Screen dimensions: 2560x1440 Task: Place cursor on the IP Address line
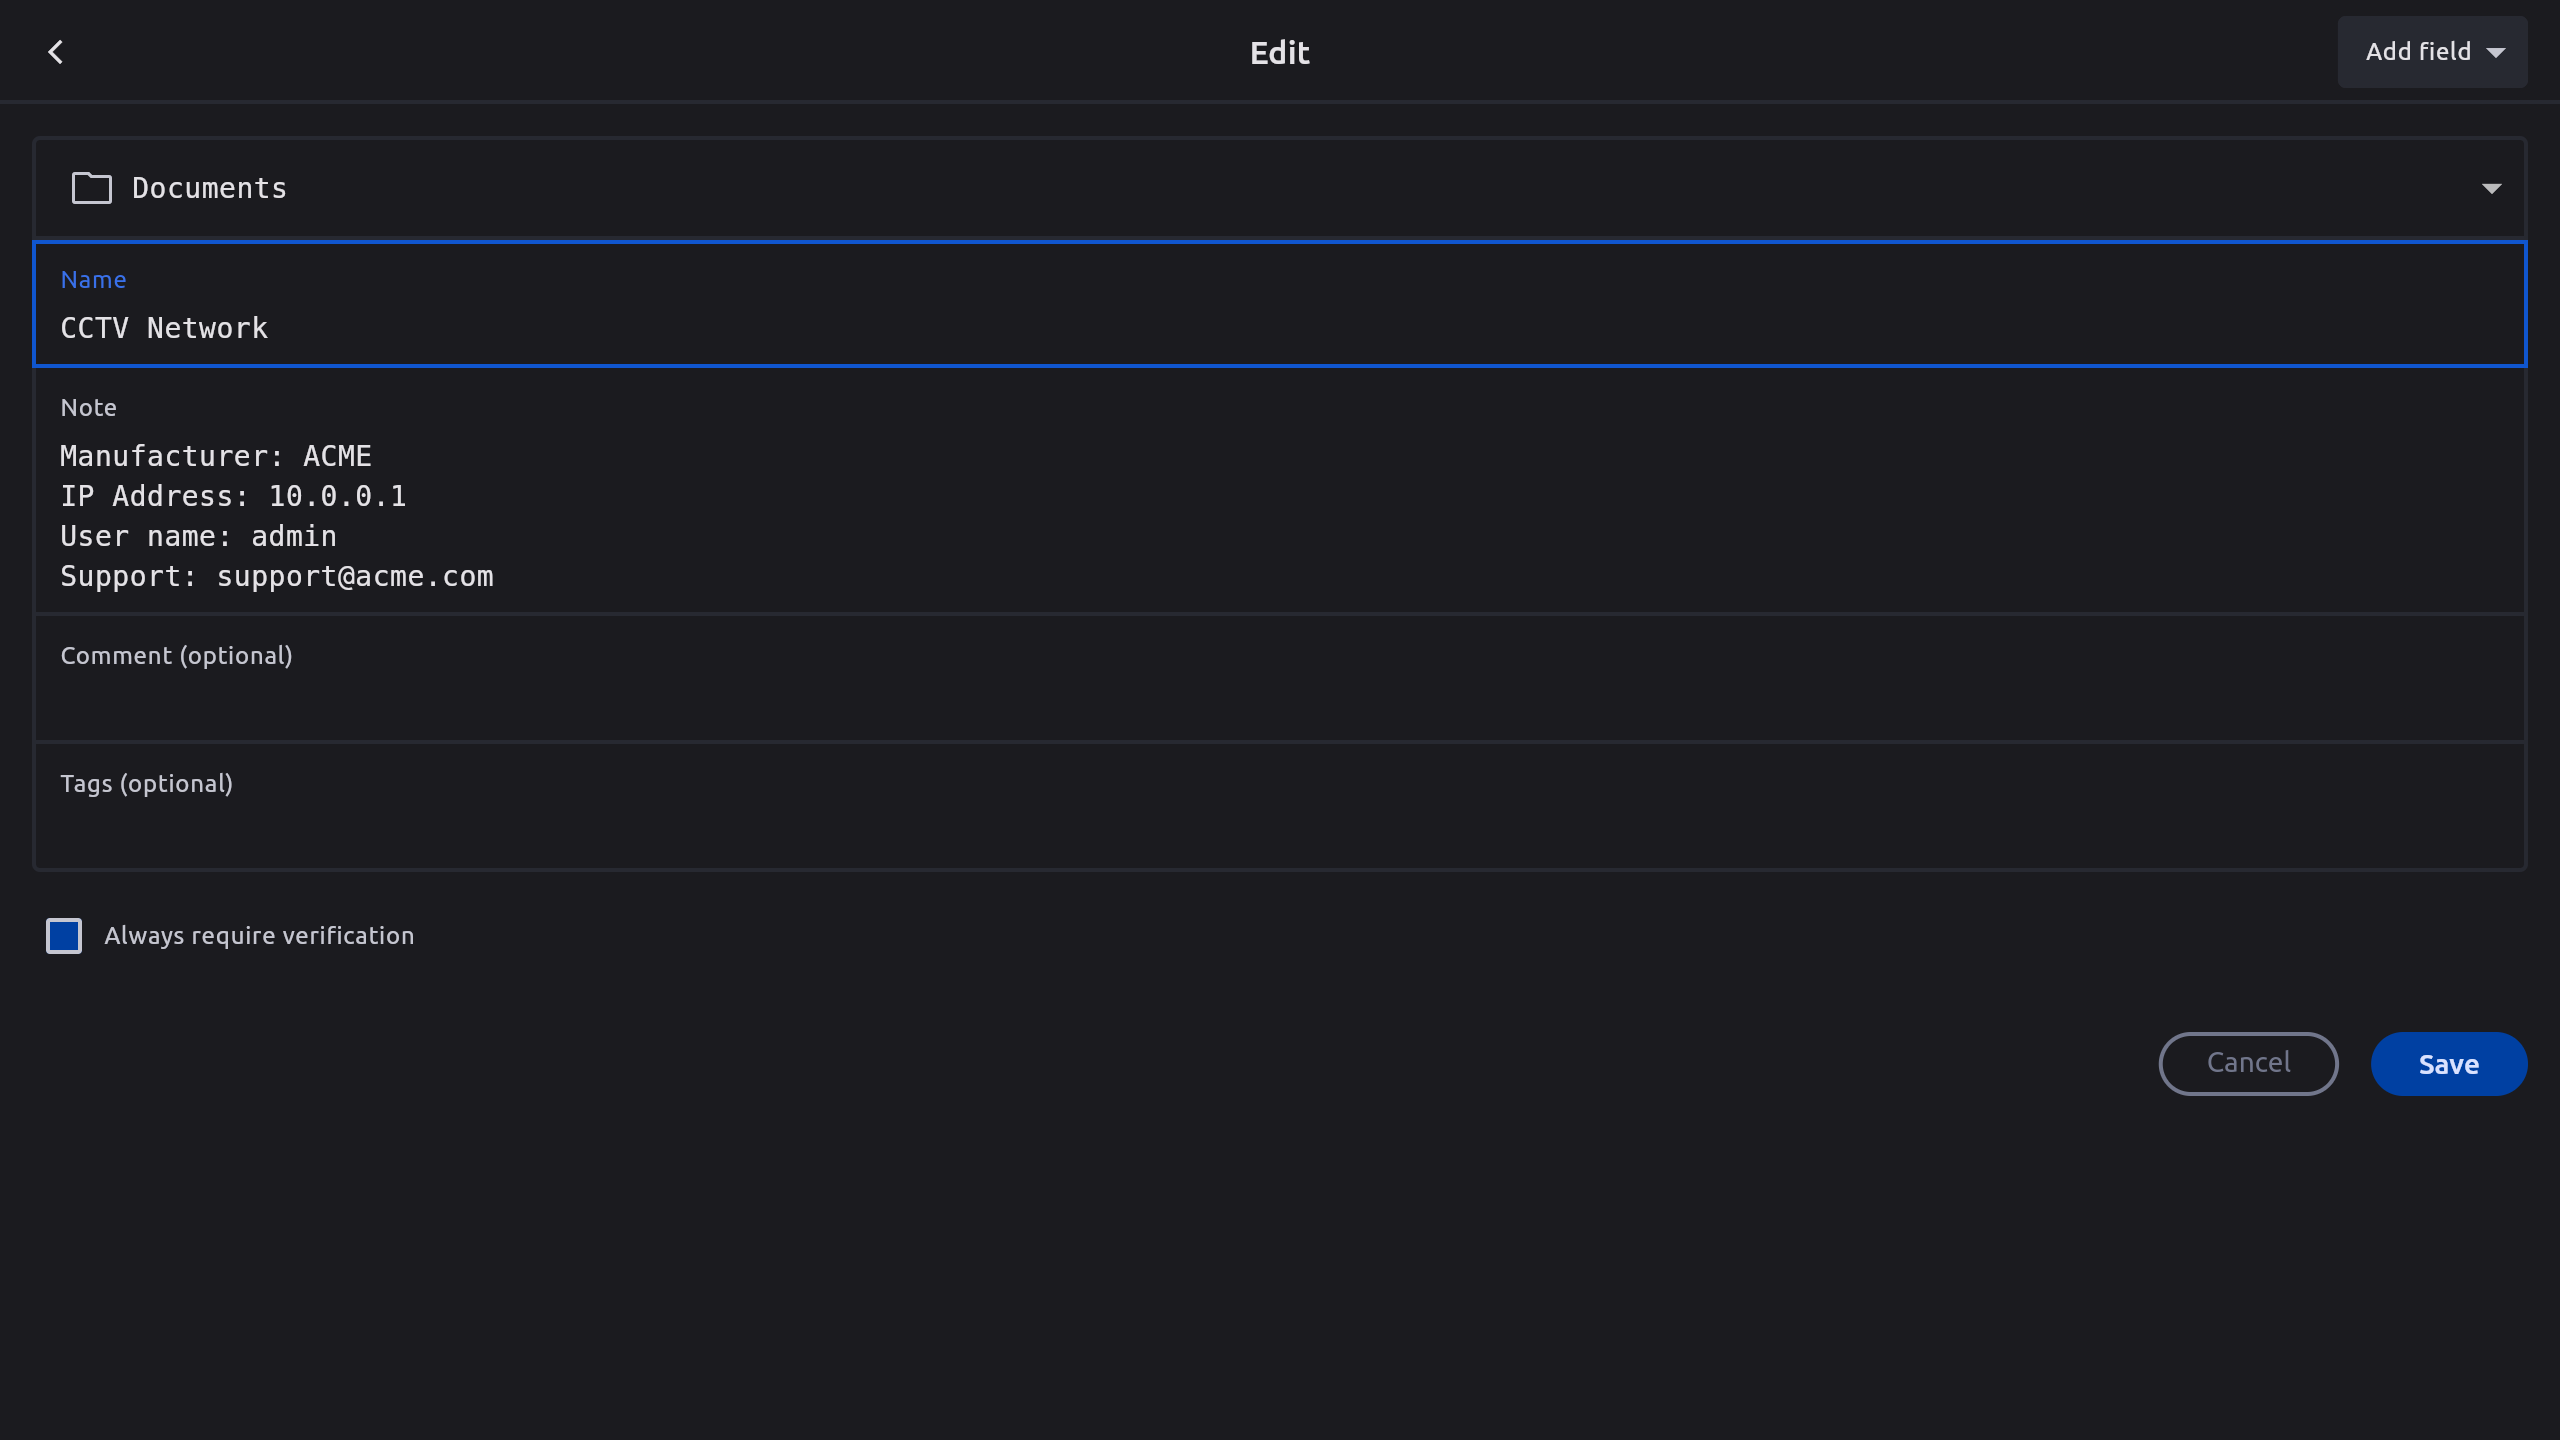point(233,496)
